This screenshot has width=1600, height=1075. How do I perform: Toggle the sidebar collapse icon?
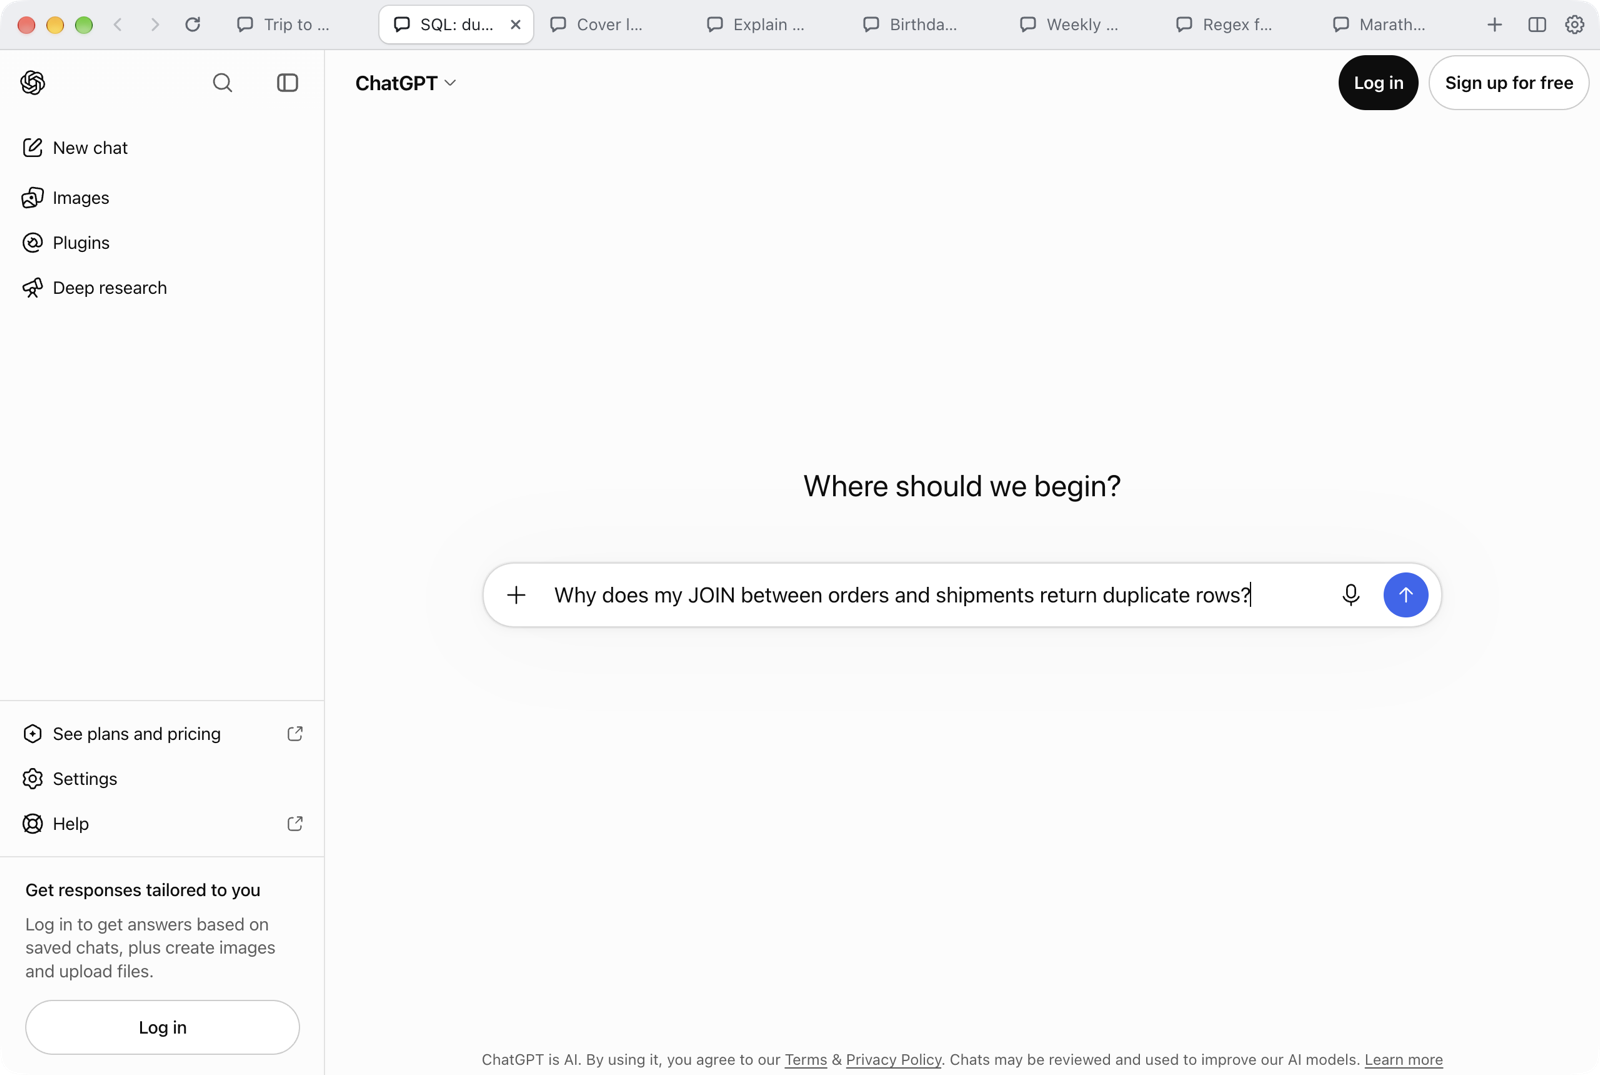click(287, 83)
